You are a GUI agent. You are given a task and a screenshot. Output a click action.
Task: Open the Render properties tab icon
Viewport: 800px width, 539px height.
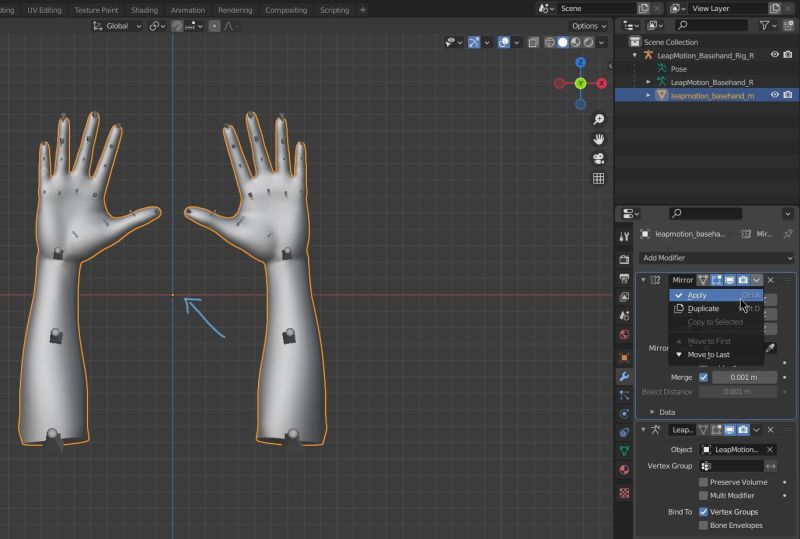point(624,259)
